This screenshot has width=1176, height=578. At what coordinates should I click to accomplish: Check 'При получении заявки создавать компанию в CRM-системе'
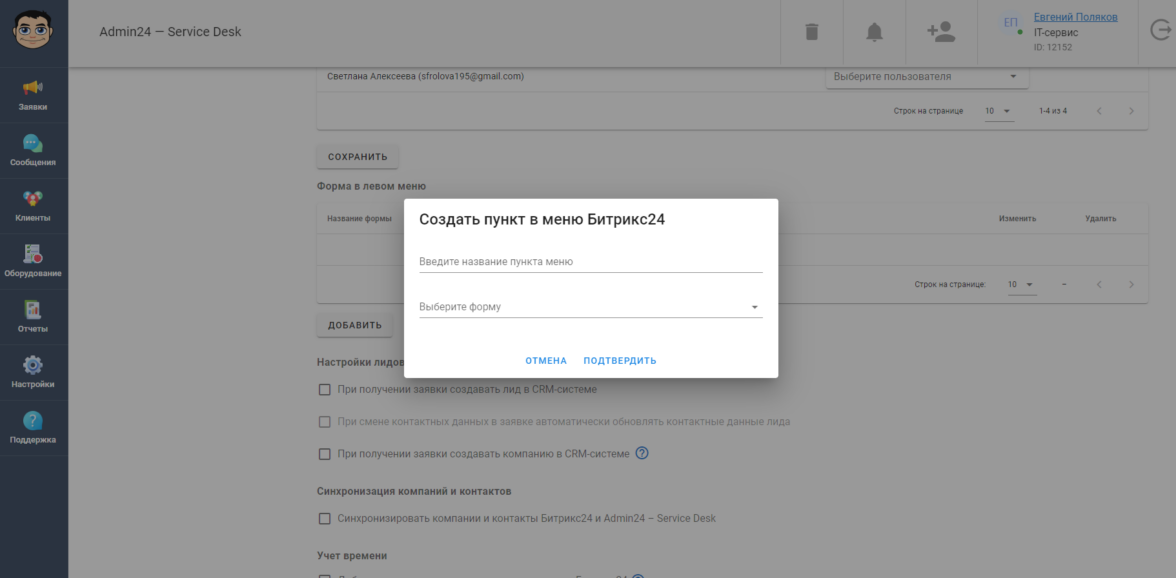pos(324,453)
